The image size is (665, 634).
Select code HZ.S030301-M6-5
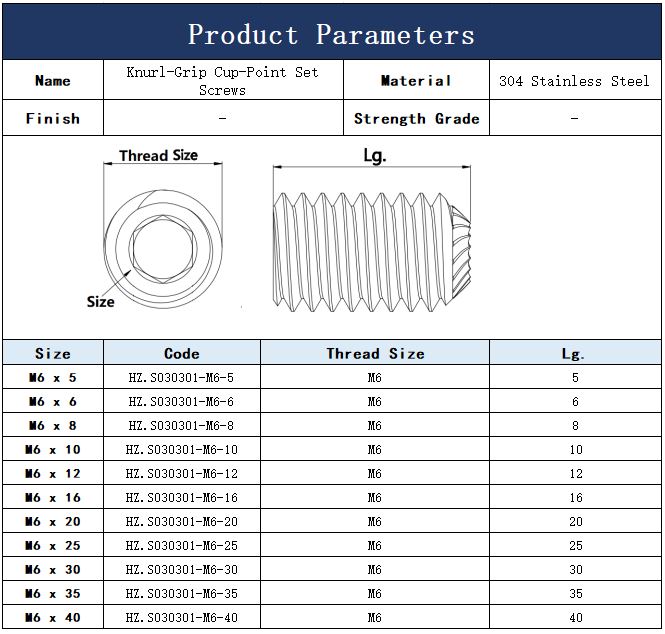tap(181, 378)
